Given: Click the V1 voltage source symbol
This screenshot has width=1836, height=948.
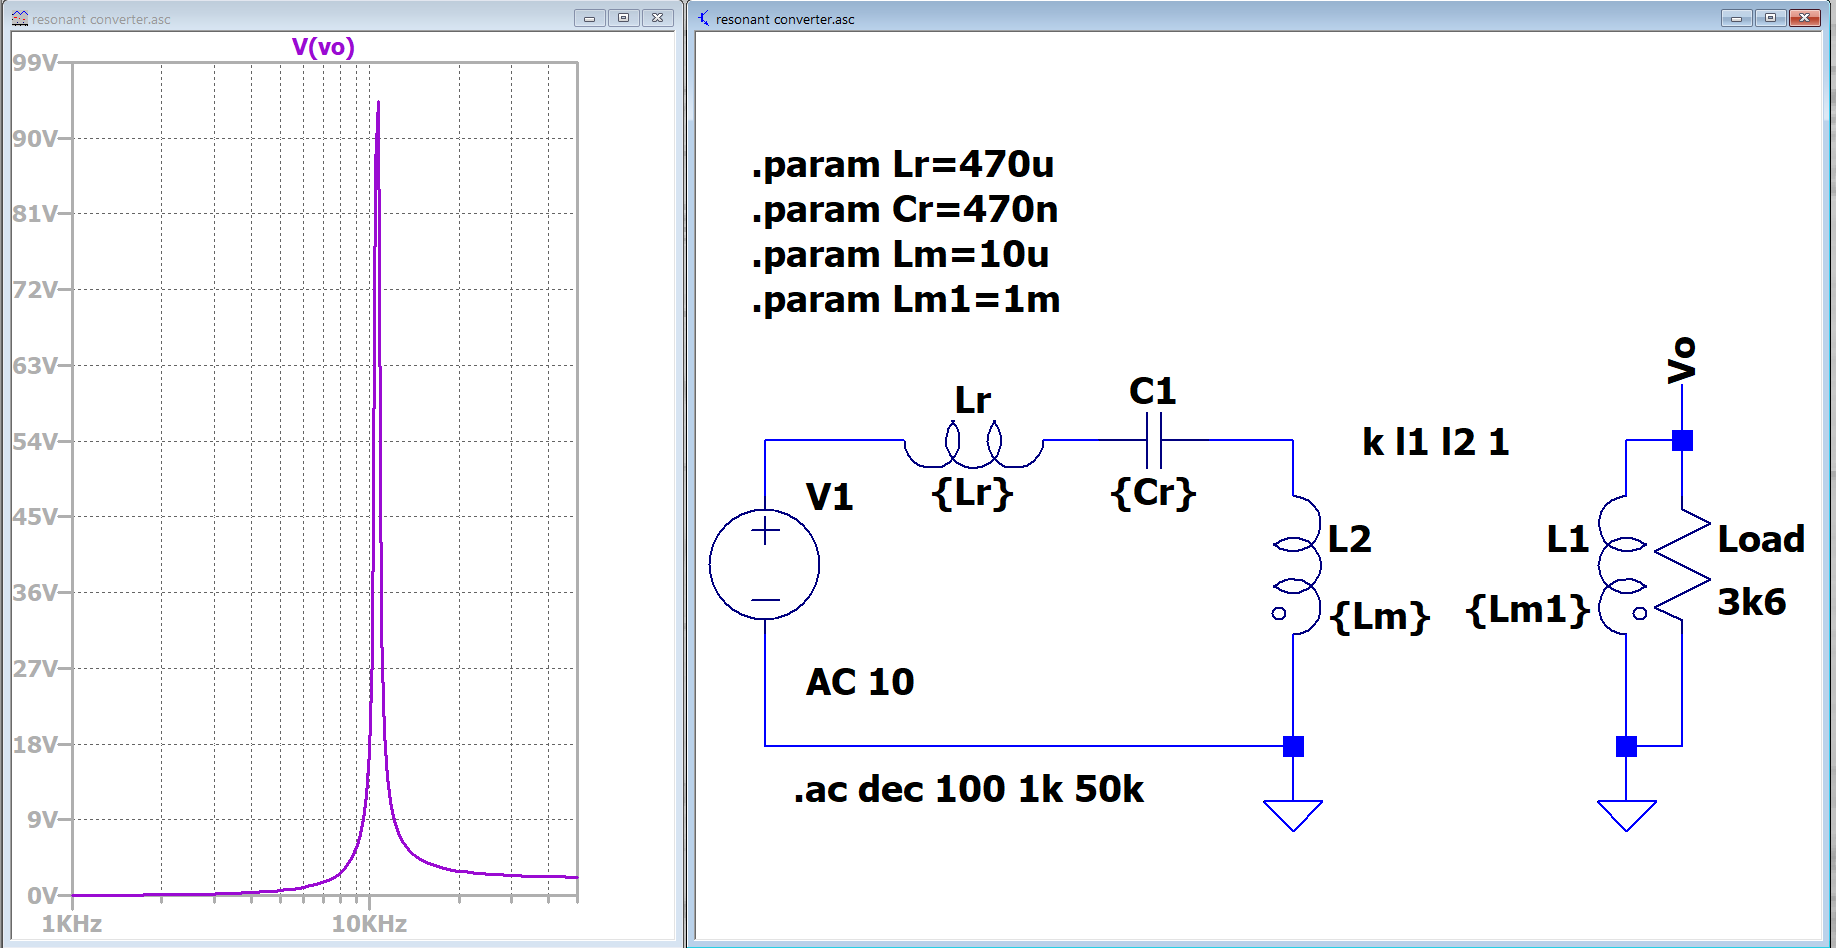Looking at the screenshot, I should point(764,564).
